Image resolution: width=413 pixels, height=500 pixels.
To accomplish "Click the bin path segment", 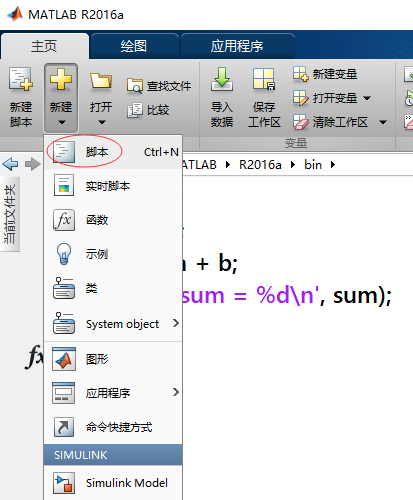I will pos(313,164).
